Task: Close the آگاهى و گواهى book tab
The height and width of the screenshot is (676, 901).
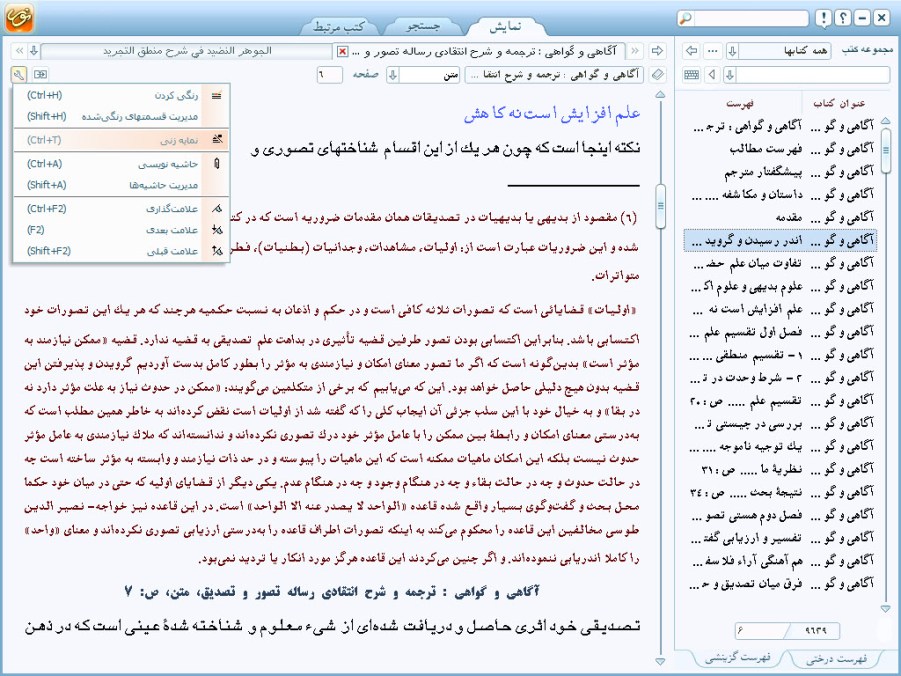Action: pos(342,52)
